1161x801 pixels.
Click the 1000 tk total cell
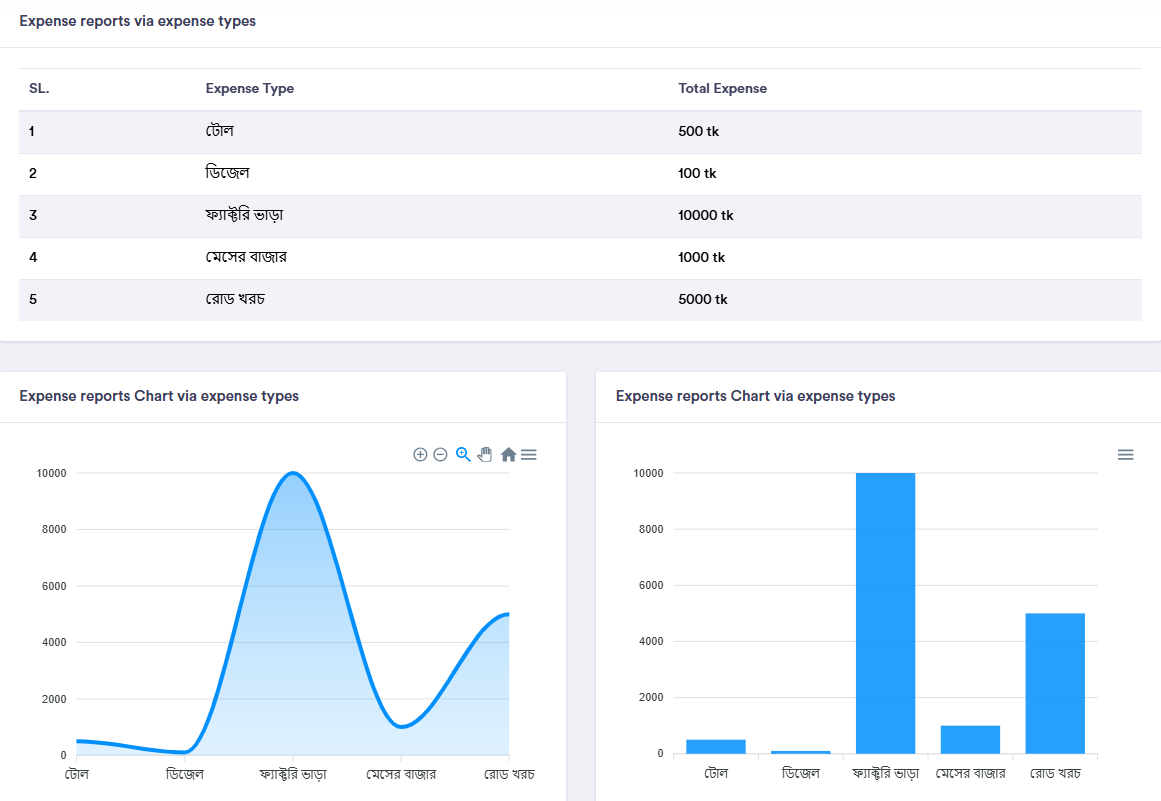point(701,258)
